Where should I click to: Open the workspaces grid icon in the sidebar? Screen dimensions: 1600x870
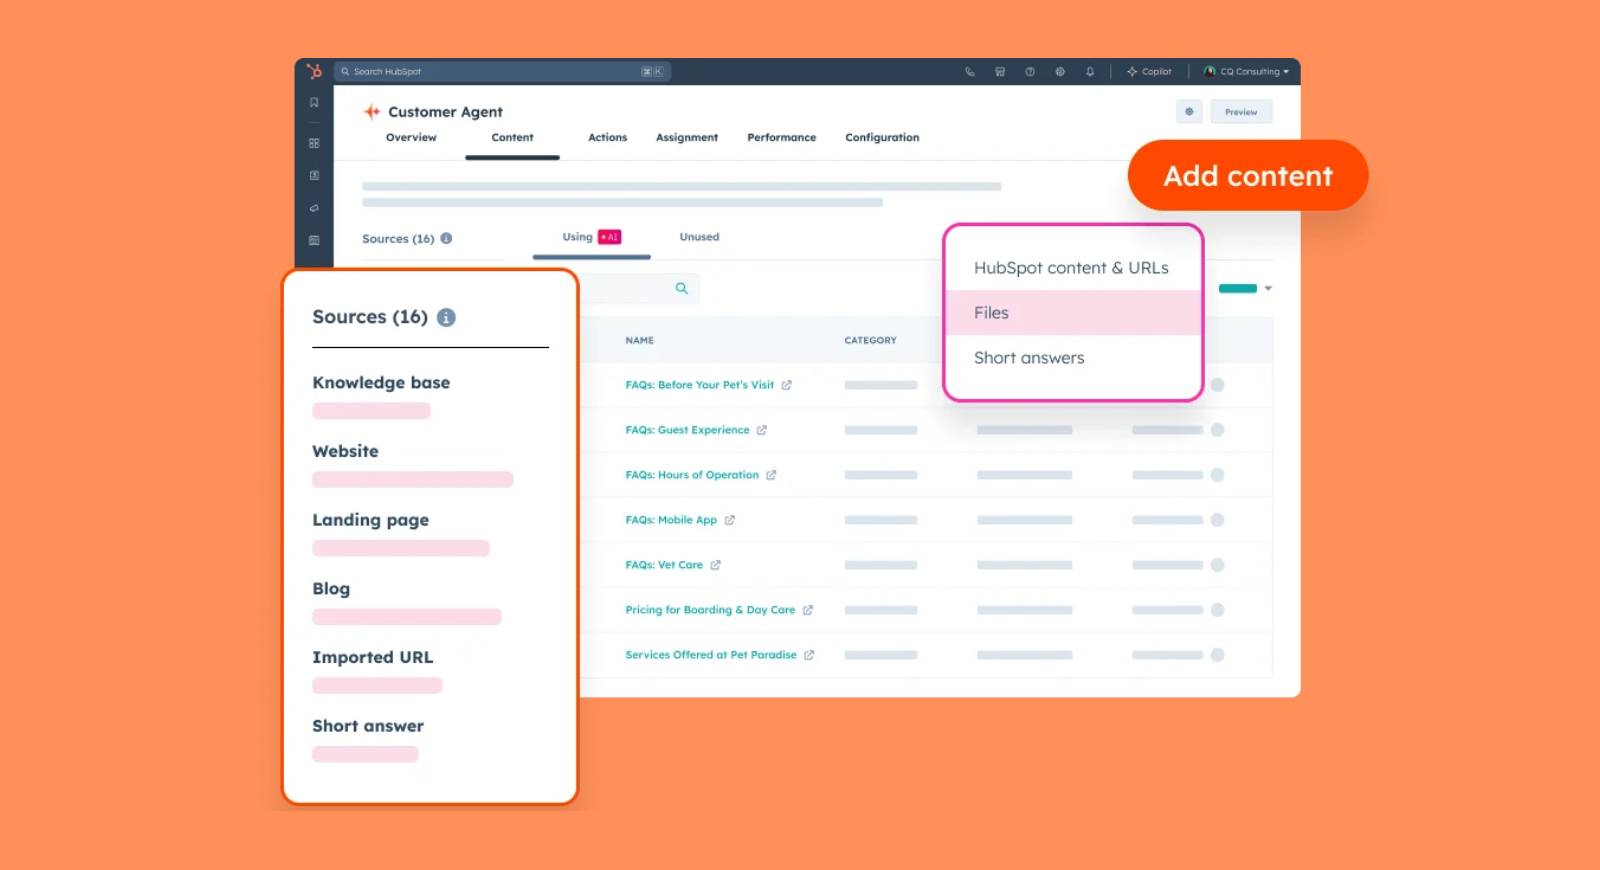[x=314, y=143]
